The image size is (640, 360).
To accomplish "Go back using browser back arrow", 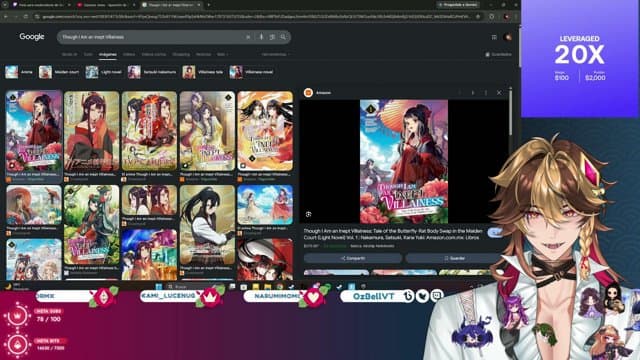I will pyautogui.click(x=6, y=17).
